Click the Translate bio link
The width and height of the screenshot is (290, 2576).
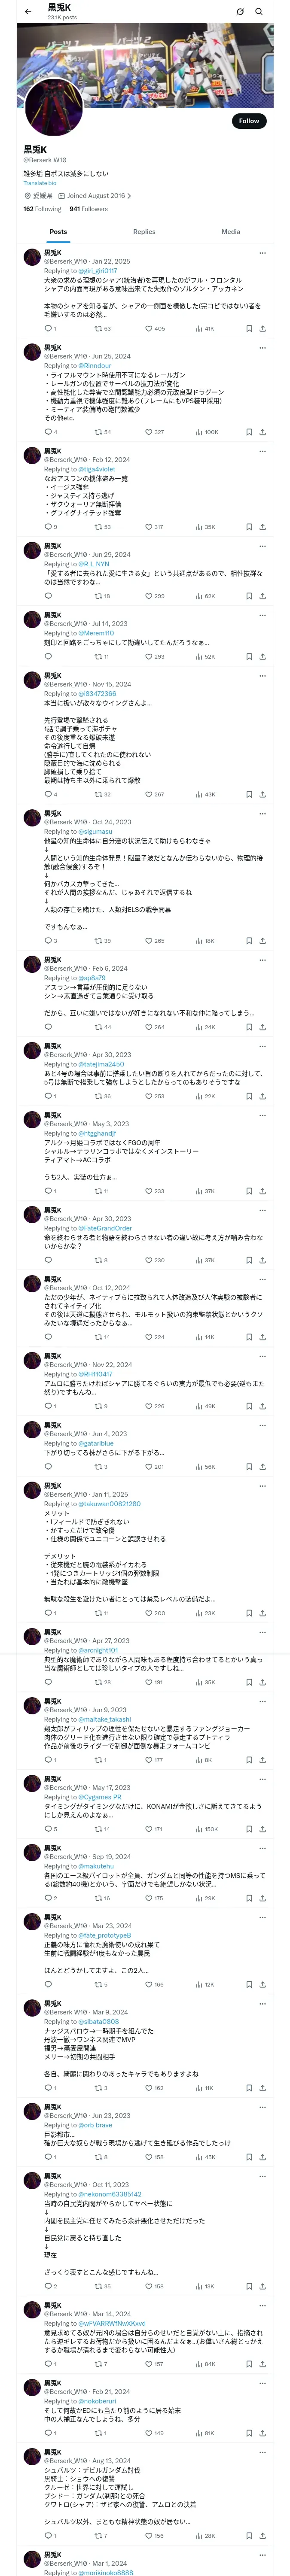coord(40,183)
